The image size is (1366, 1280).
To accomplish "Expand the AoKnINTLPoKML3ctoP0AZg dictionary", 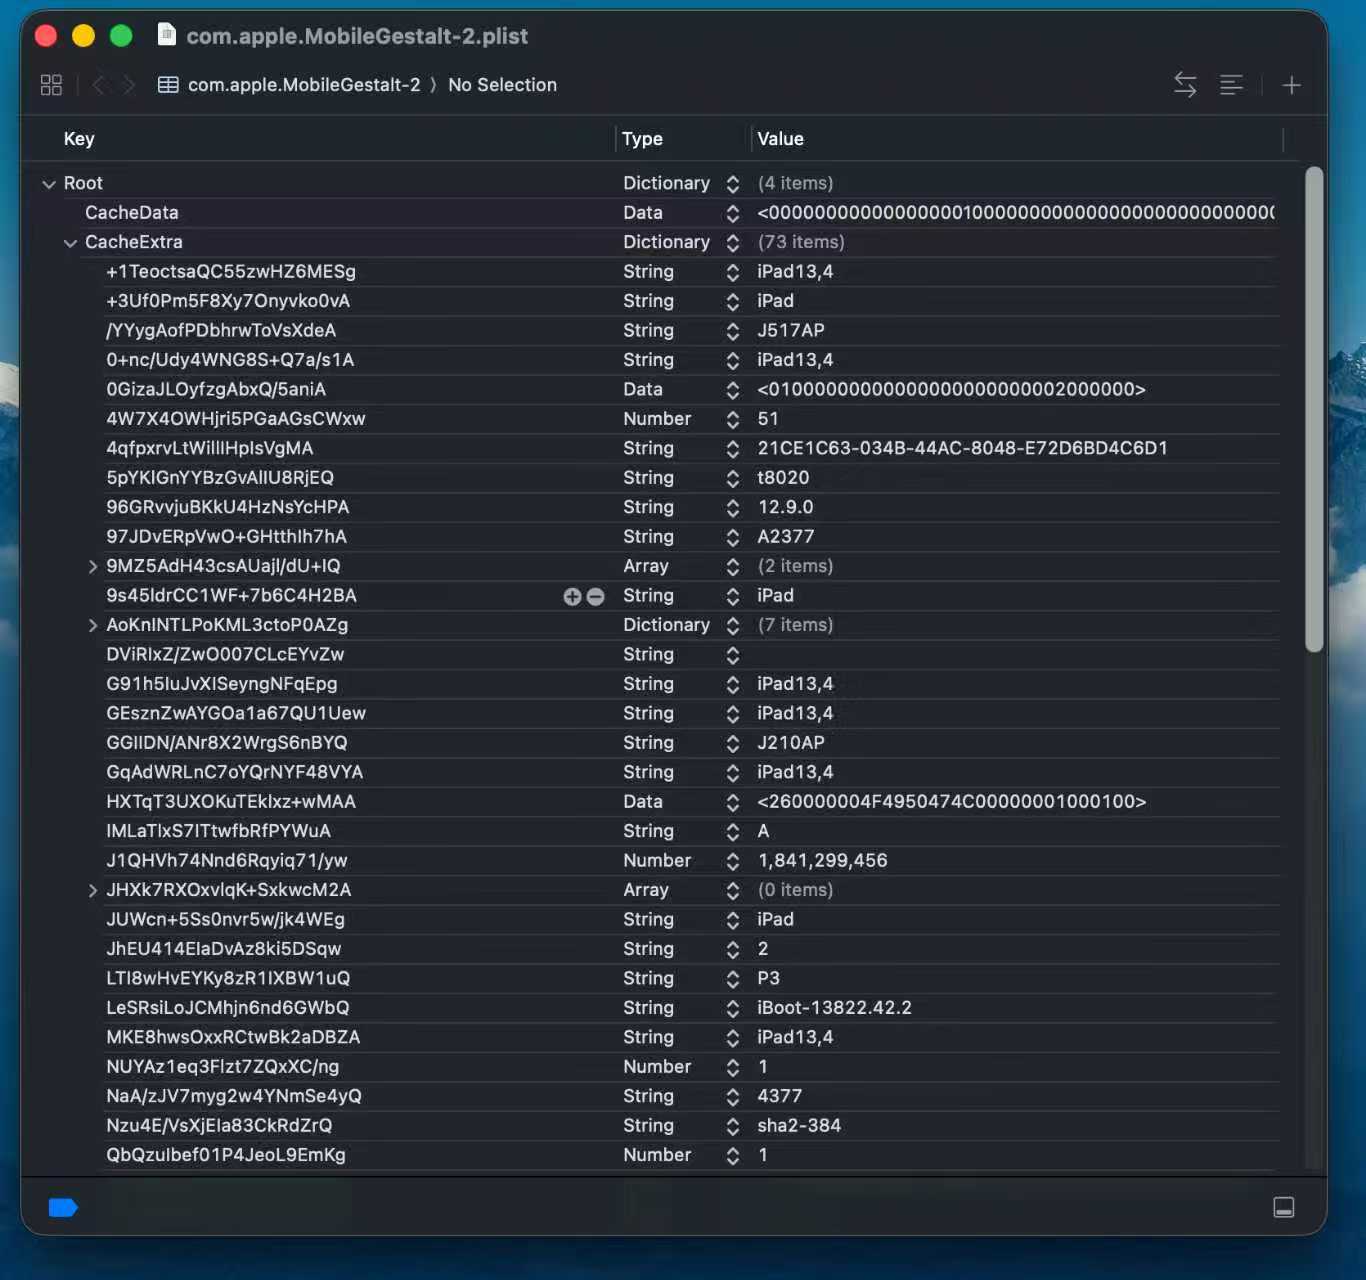I will tap(92, 626).
